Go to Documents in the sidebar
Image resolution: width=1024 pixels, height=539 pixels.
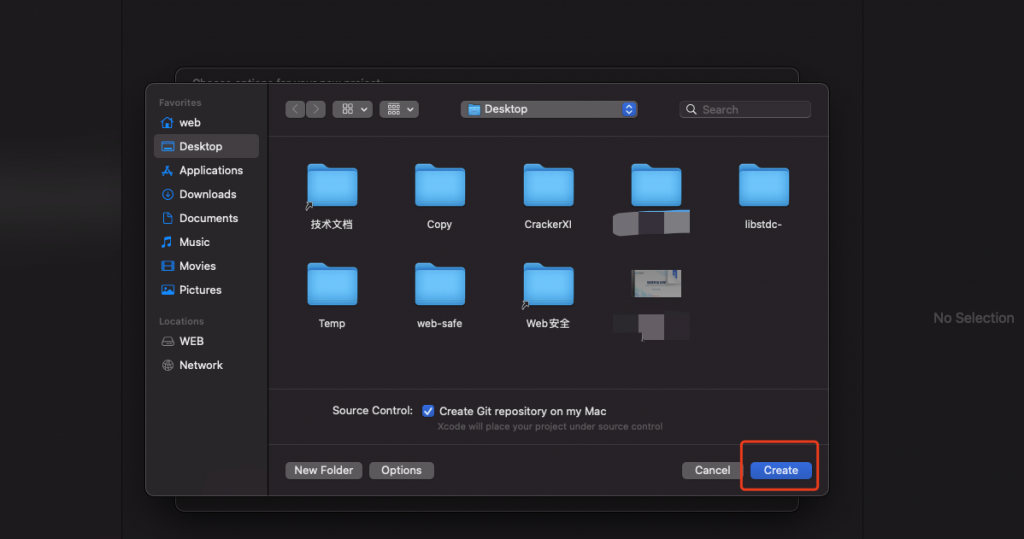point(208,218)
